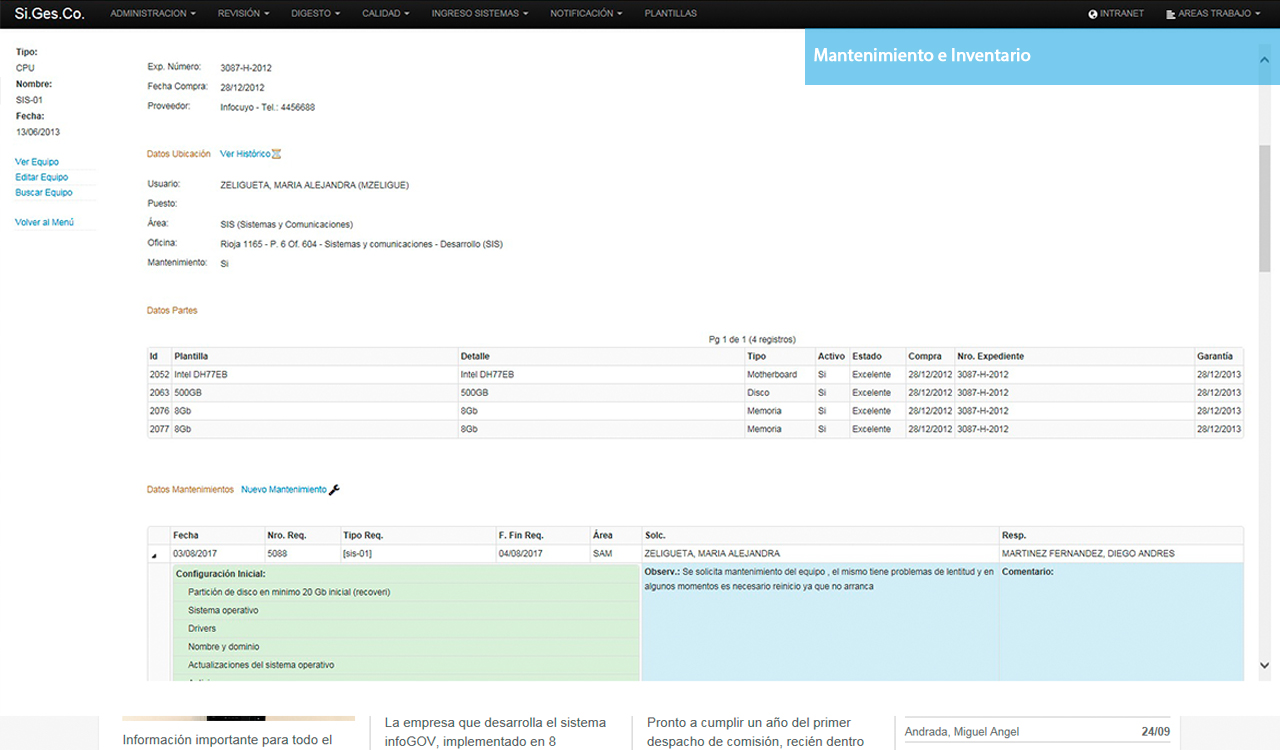This screenshot has width=1280, height=750.
Task: Open the Digesto menu
Action: pos(315,14)
